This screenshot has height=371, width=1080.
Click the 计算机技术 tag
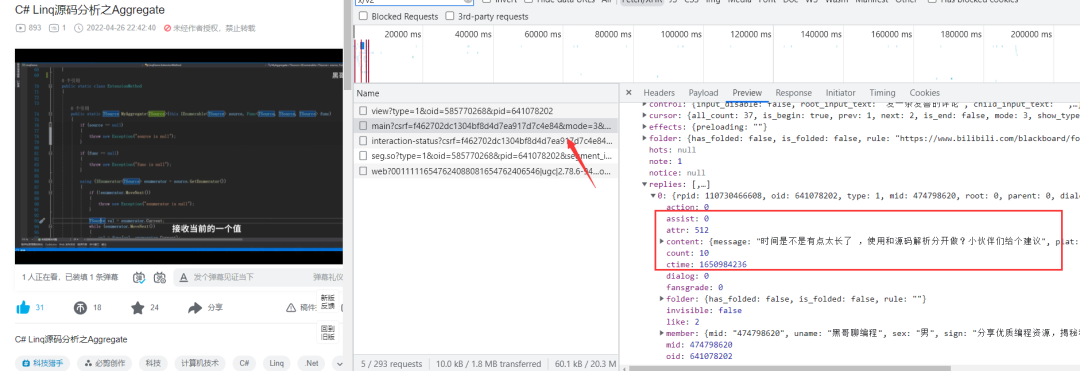(x=200, y=363)
